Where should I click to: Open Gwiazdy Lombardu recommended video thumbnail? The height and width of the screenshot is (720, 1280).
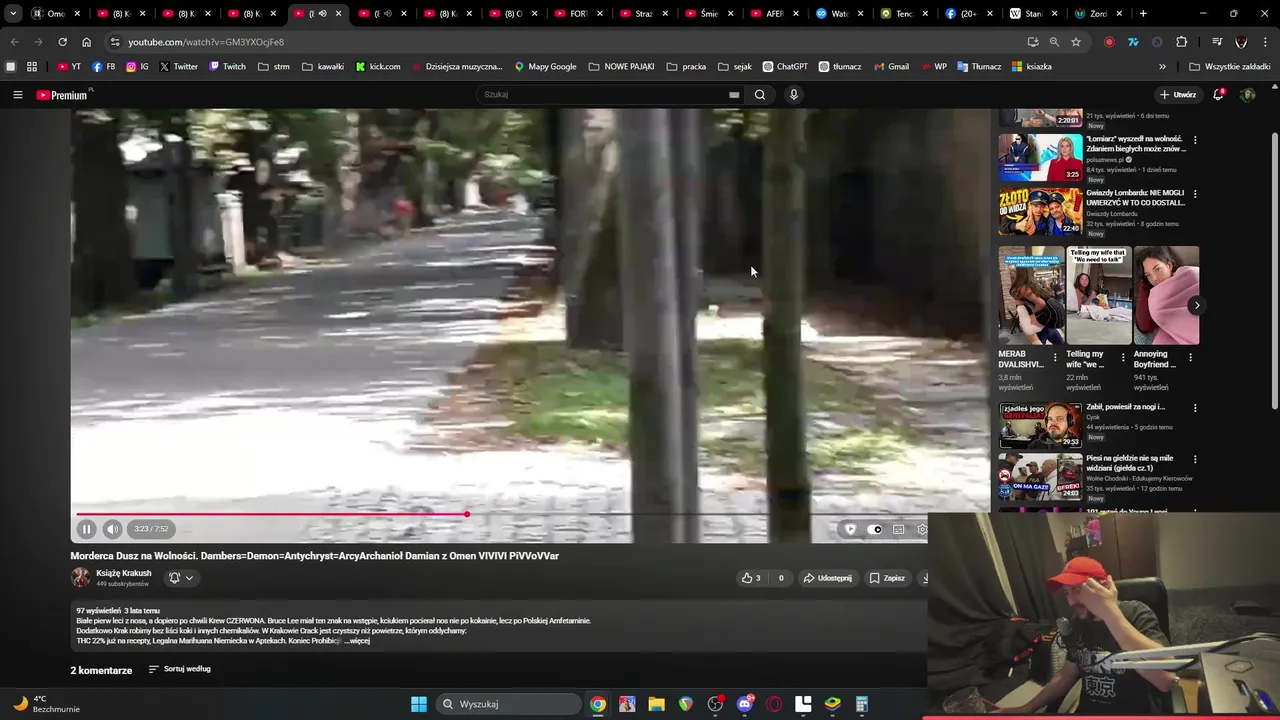(1040, 212)
